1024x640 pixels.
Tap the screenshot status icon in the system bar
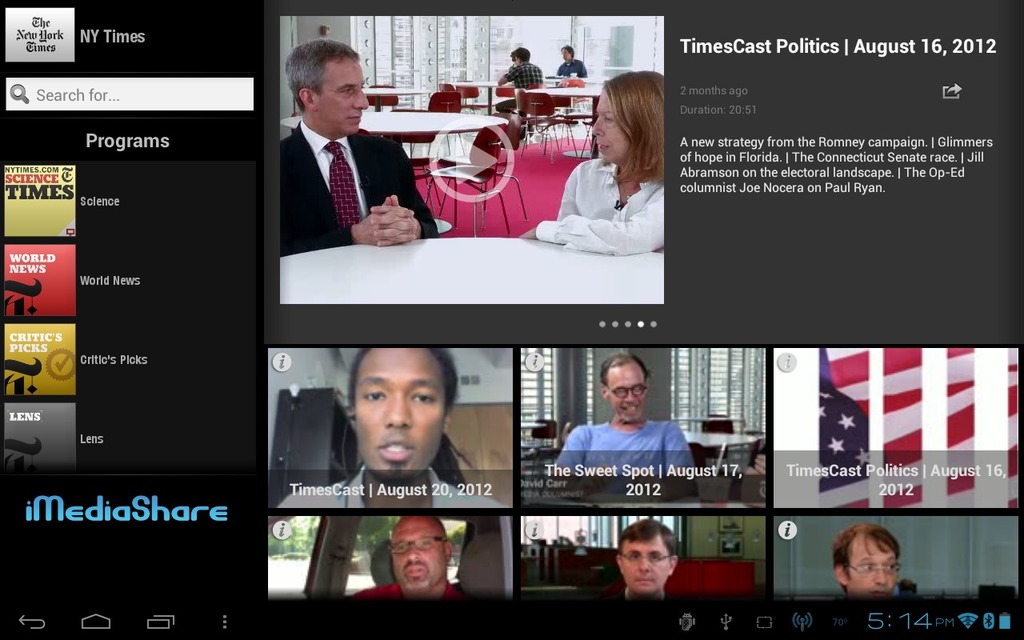764,622
